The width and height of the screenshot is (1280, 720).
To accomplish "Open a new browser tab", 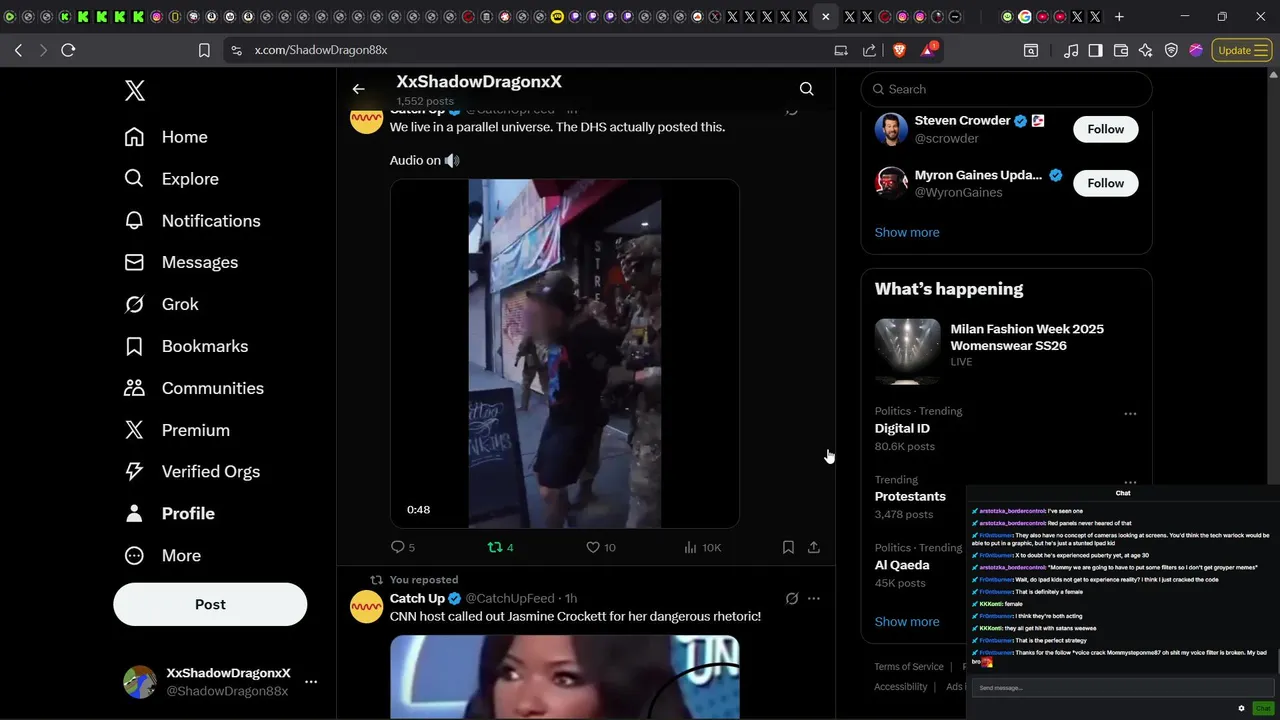I will point(1119,17).
